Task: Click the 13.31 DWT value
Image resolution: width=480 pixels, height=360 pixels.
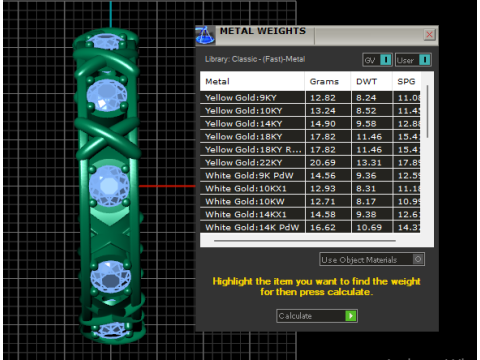Action: coord(369,163)
